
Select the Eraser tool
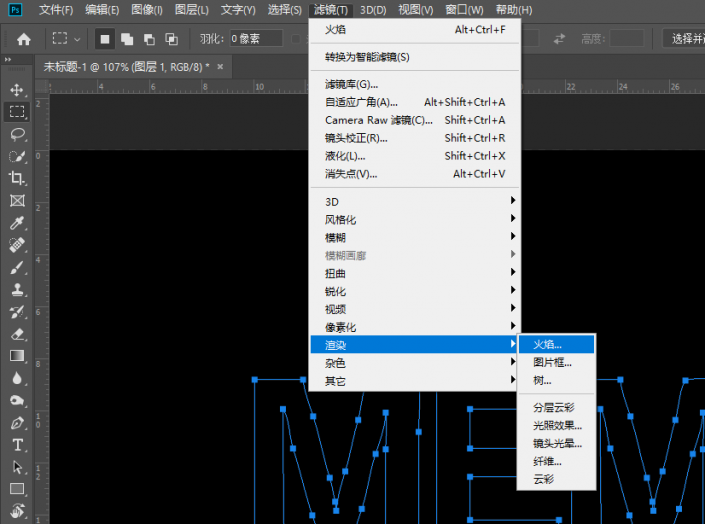(x=17, y=334)
